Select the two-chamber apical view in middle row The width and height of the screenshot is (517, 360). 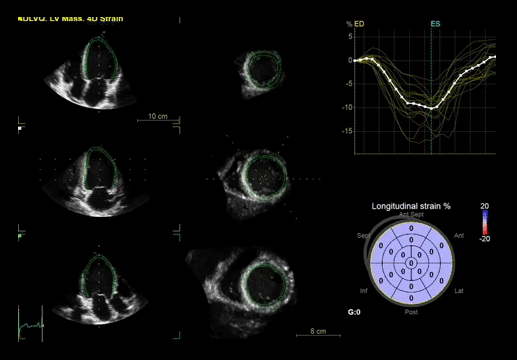point(95,182)
